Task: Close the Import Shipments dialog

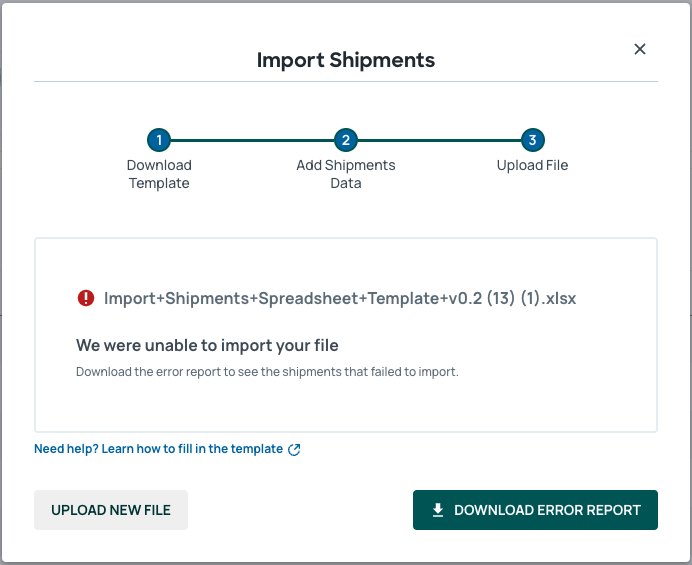Action: (x=639, y=49)
